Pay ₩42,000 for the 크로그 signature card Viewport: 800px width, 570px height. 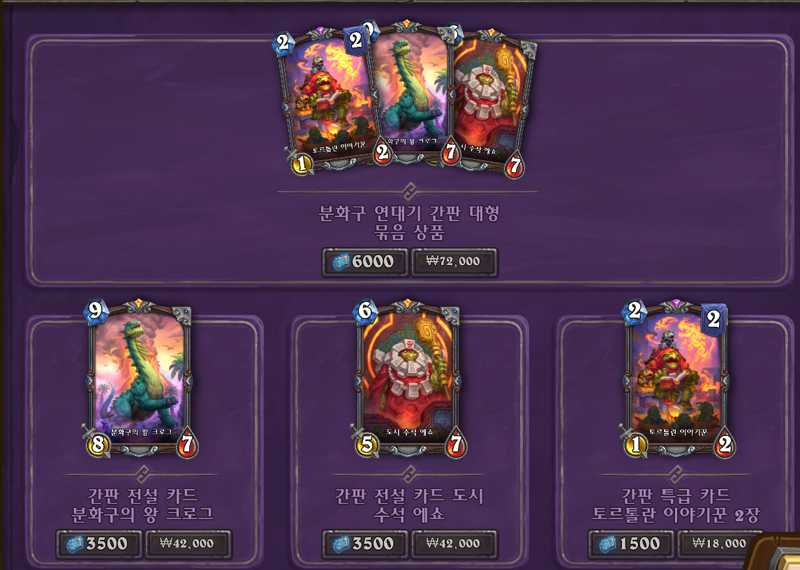[188, 544]
